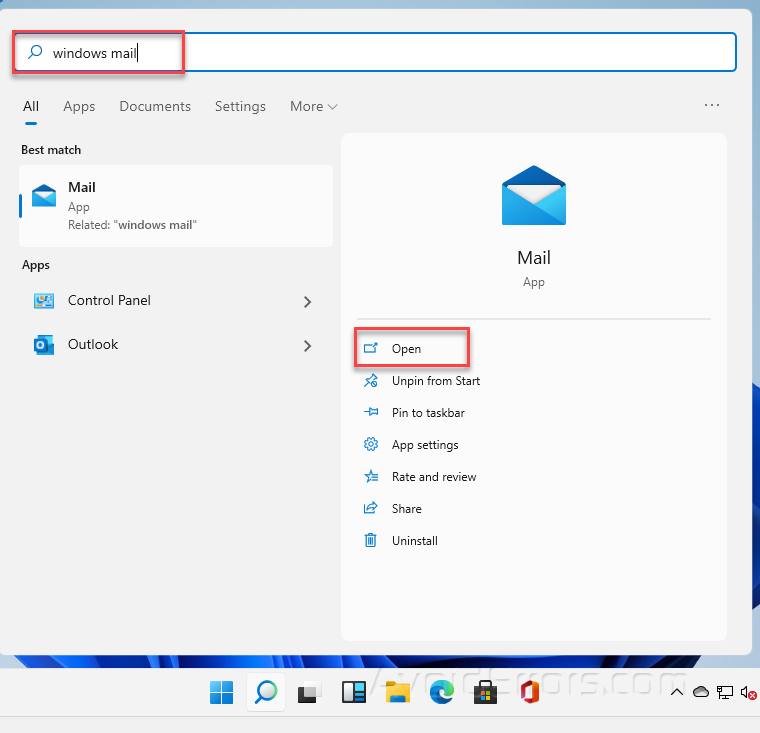The height and width of the screenshot is (733, 760).
Task: Launch File Explorer from the taskbar
Action: 398,692
